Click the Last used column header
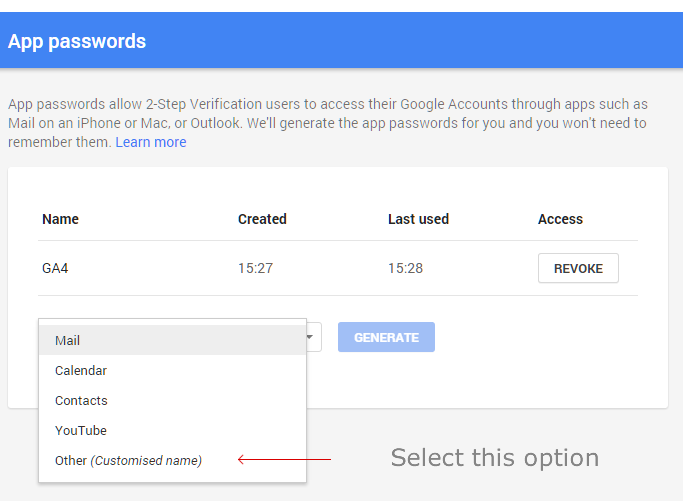This screenshot has width=683, height=501. click(418, 219)
